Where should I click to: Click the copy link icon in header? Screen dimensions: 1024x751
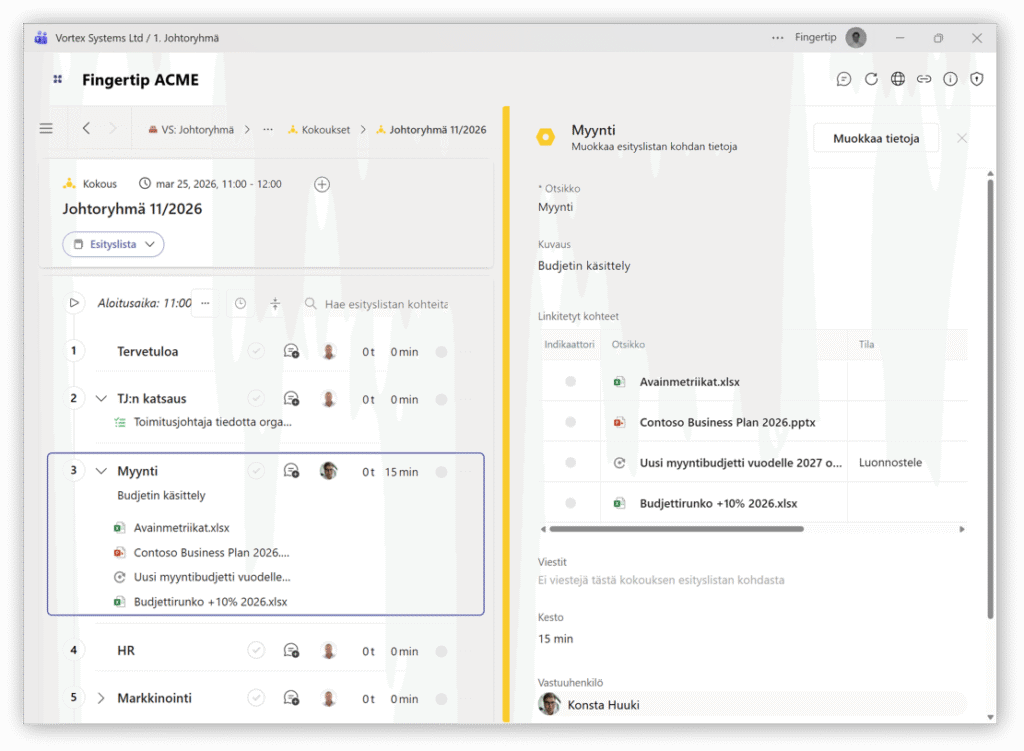pos(924,79)
